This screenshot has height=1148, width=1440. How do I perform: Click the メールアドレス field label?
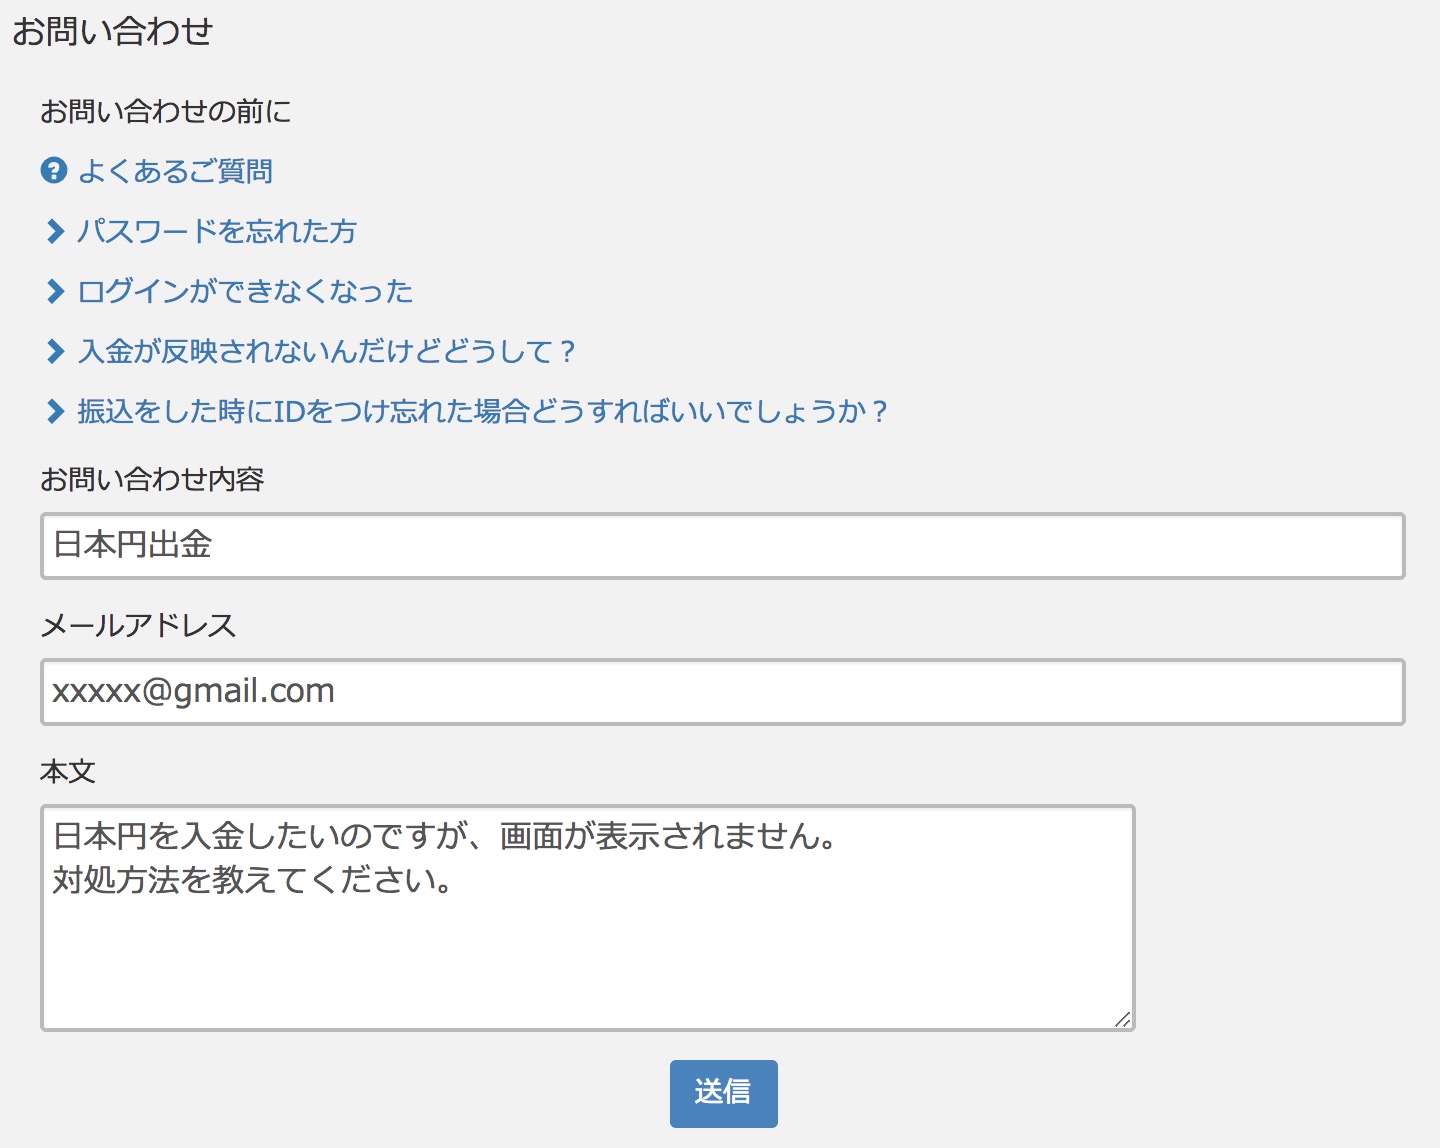click(x=138, y=625)
